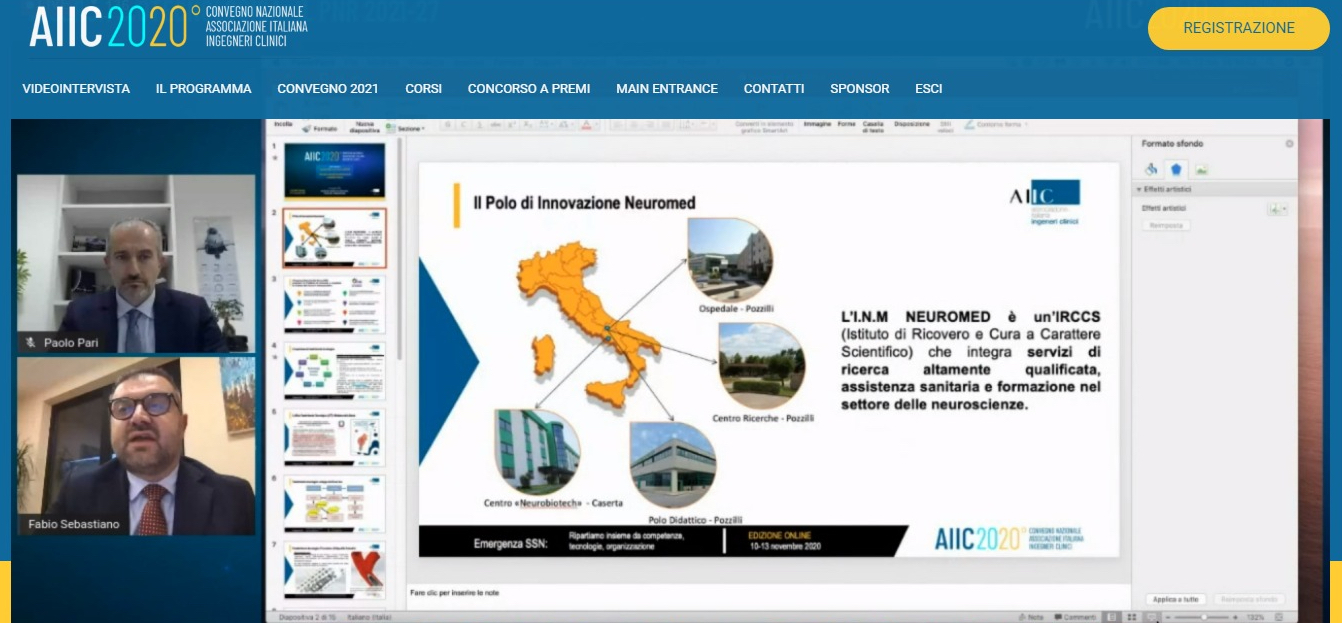Click the AIIC 2020 logo in header
Image resolution: width=1342 pixels, height=623 pixels.
(x=168, y=27)
